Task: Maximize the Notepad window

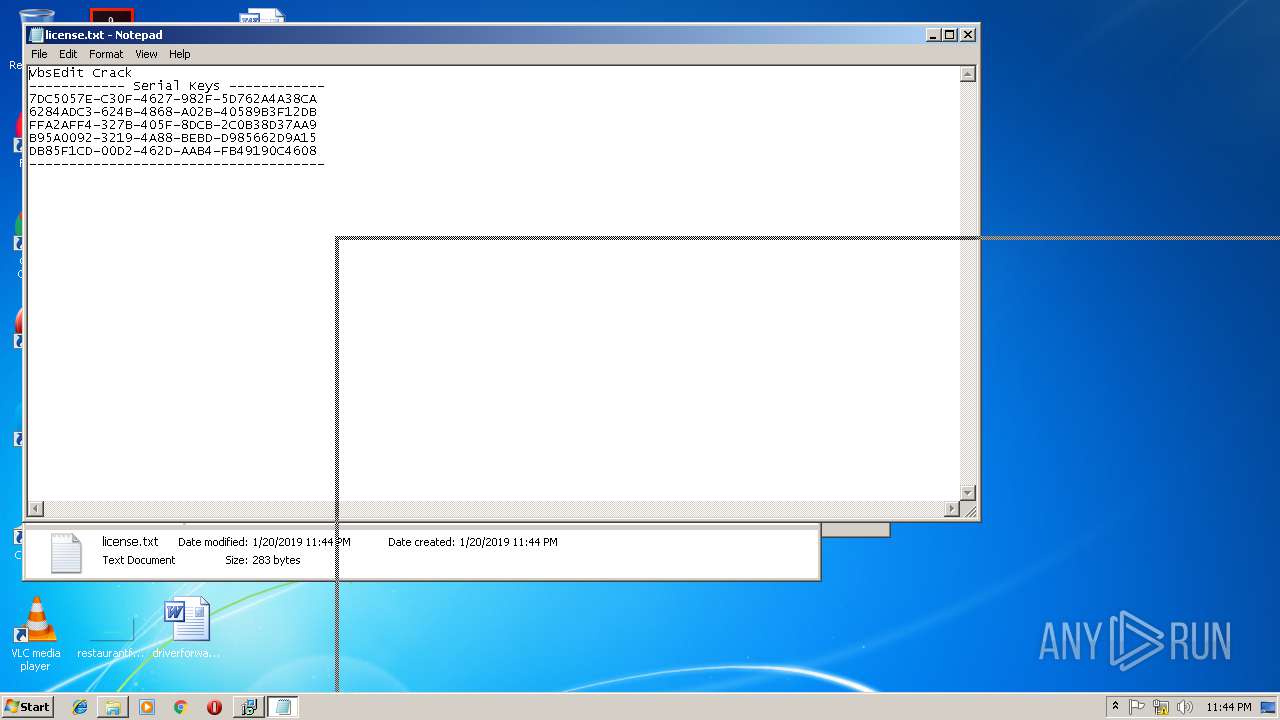Action: pos(950,34)
